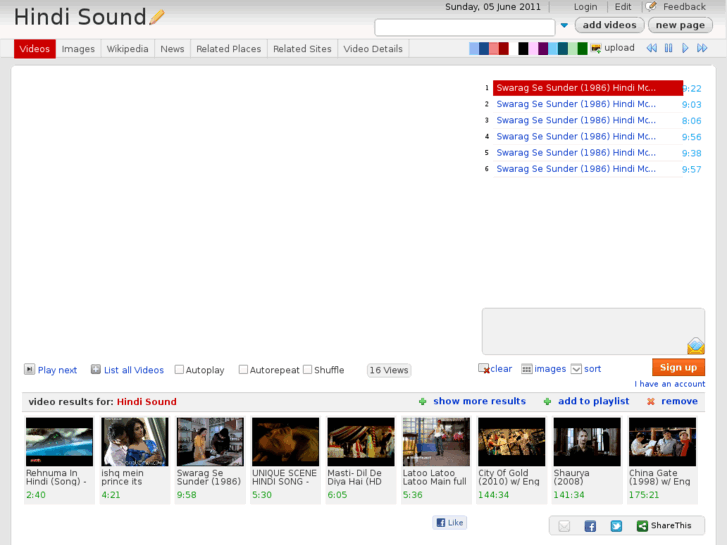Click the pencil edit icon beside Hindi Sound
Viewport: 727px width, 545px height.
(157, 18)
